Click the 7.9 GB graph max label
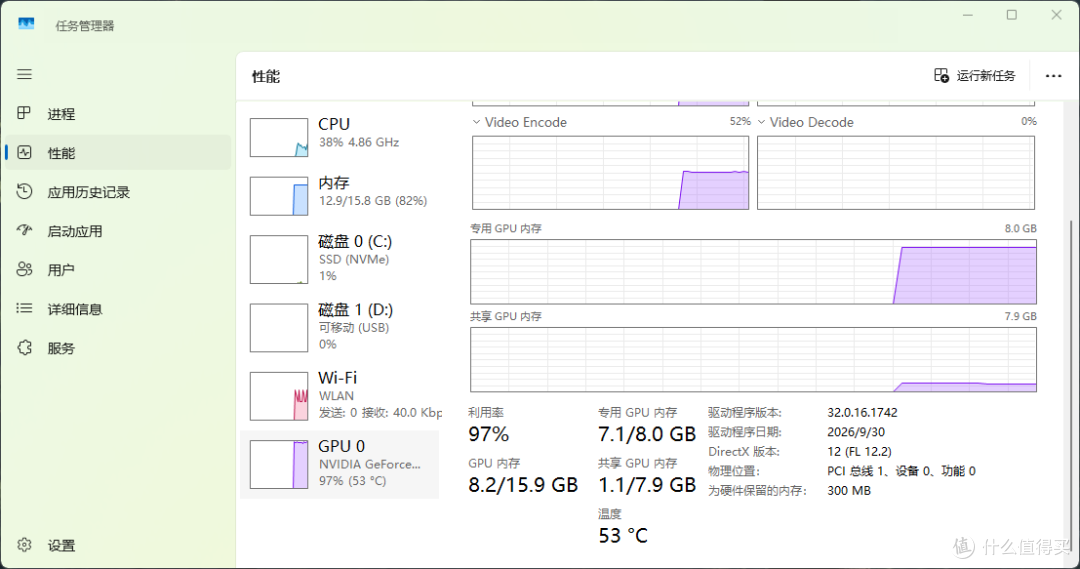1080x569 pixels. [1020, 316]
